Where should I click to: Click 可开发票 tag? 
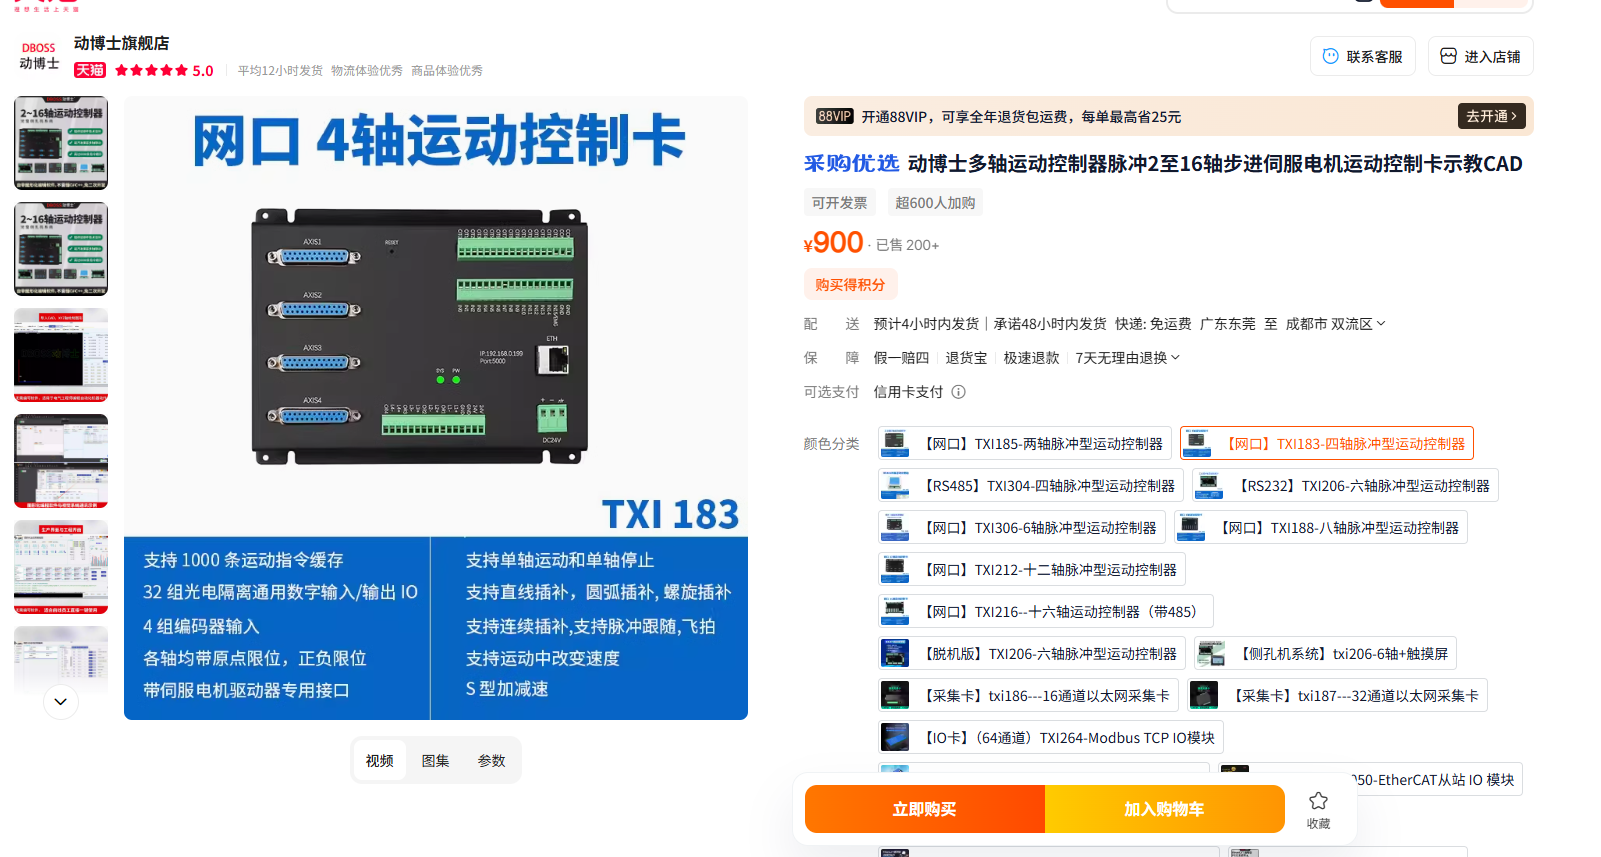coord(840,203)
